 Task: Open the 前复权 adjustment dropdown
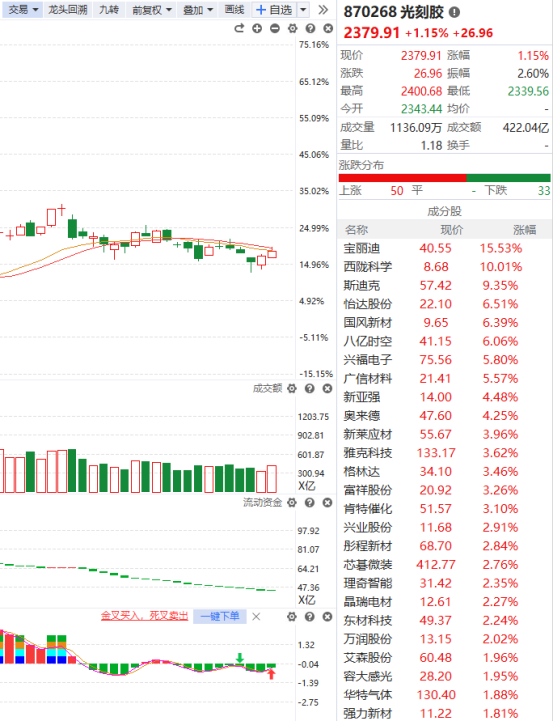click(152, 10)
